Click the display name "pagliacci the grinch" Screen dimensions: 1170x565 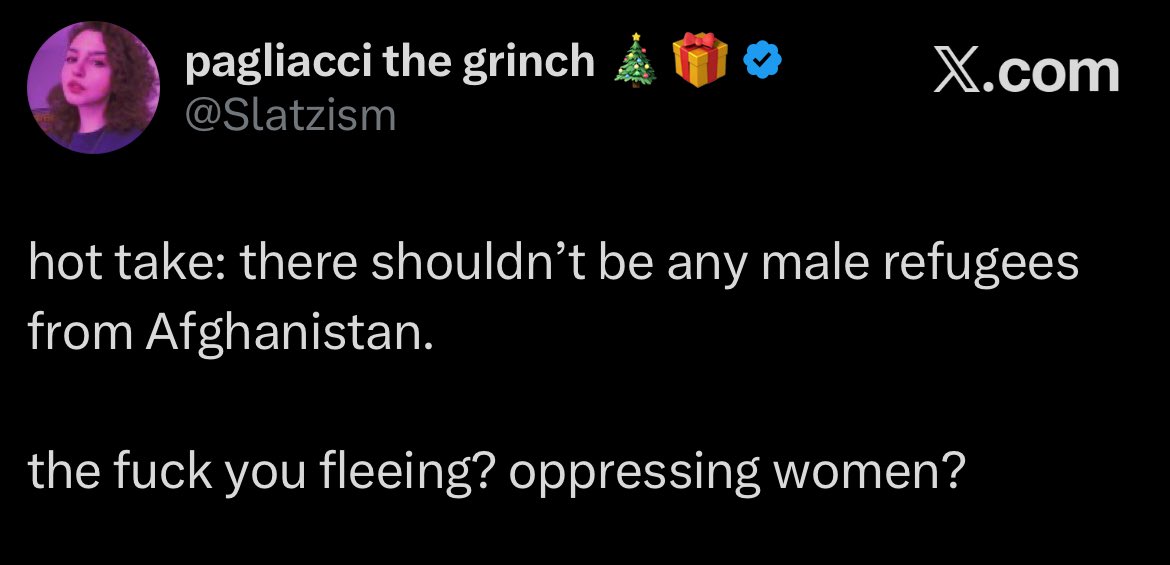coord(390,63)
